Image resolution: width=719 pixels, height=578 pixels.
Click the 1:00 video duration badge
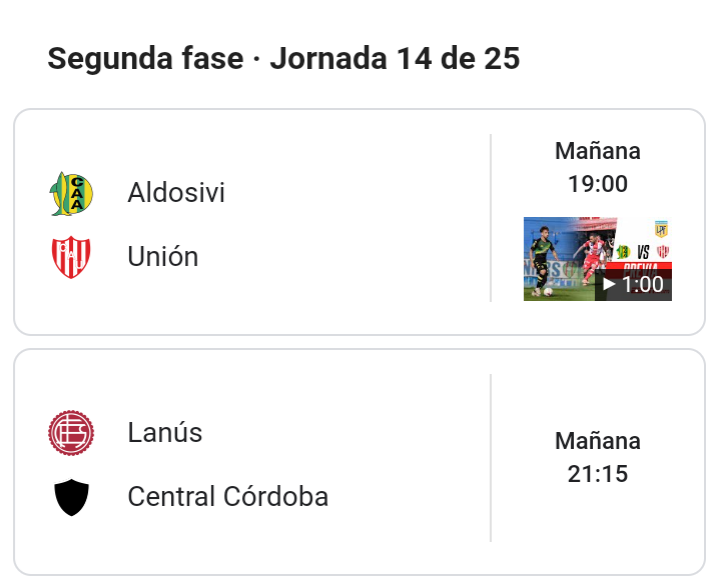click(x=633, y=285)
